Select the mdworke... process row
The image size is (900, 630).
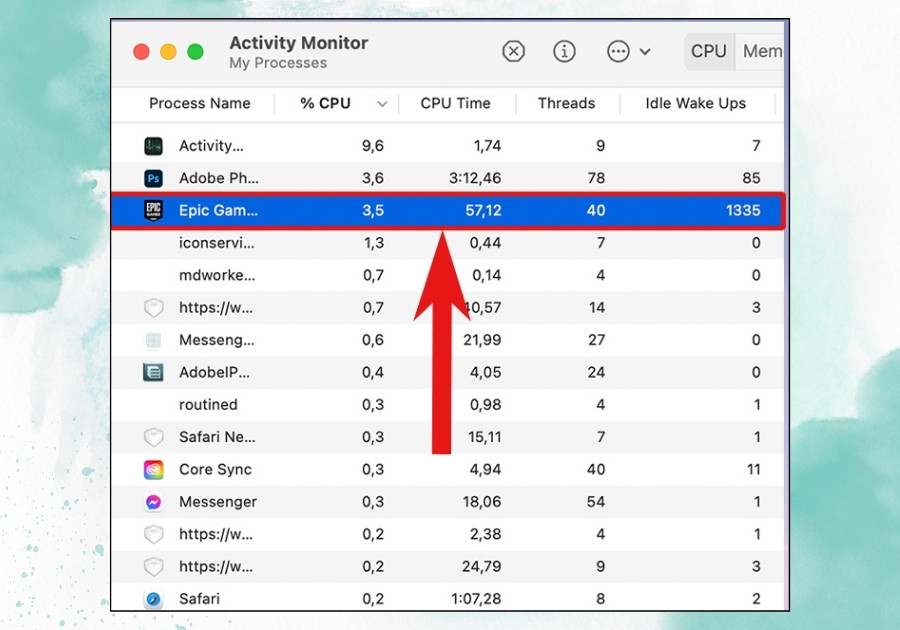[448, 275]
